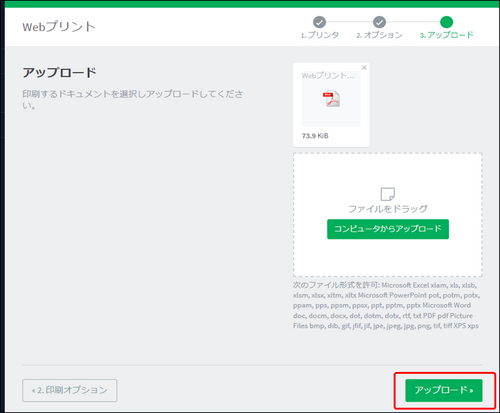Click the uploaded file name Webプリント...
The width and height of the screenshot is (500, 413).
[x=328, y=76]
